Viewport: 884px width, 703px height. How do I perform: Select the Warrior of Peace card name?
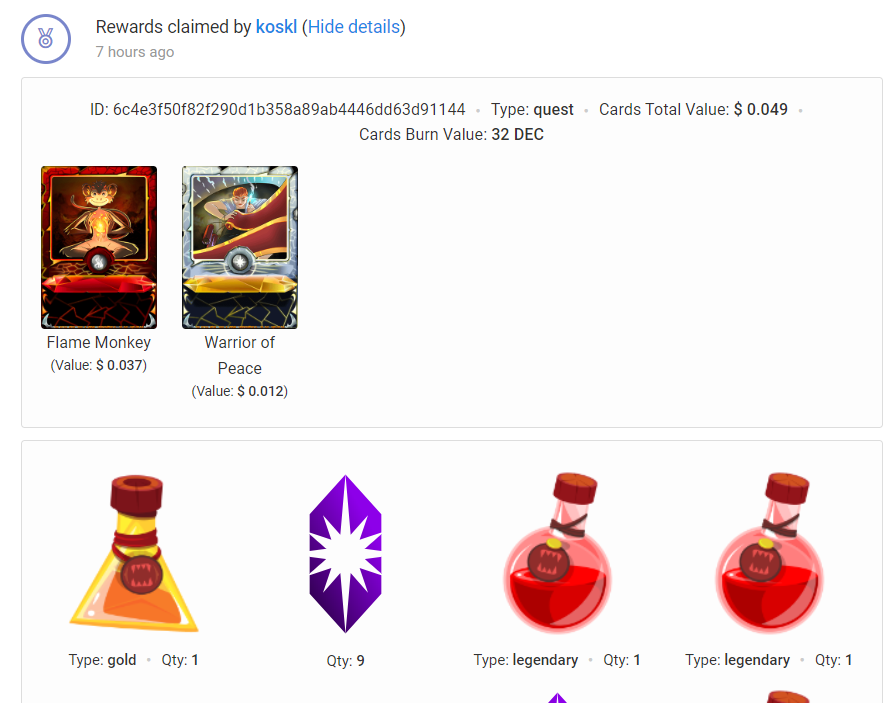pyautogui.click(x=240, y=355)
